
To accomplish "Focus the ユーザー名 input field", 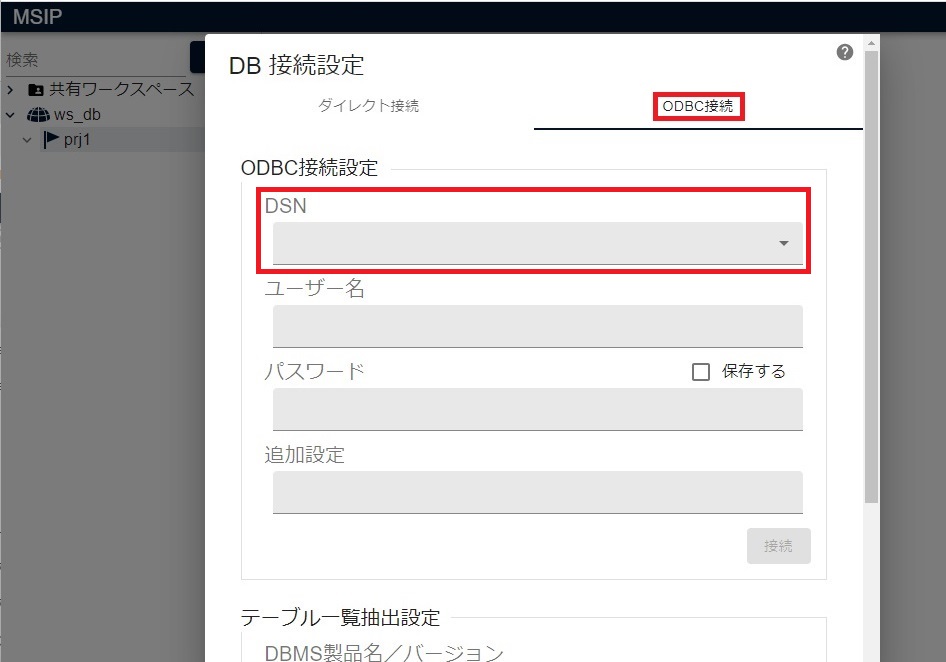I will point(538,326).
